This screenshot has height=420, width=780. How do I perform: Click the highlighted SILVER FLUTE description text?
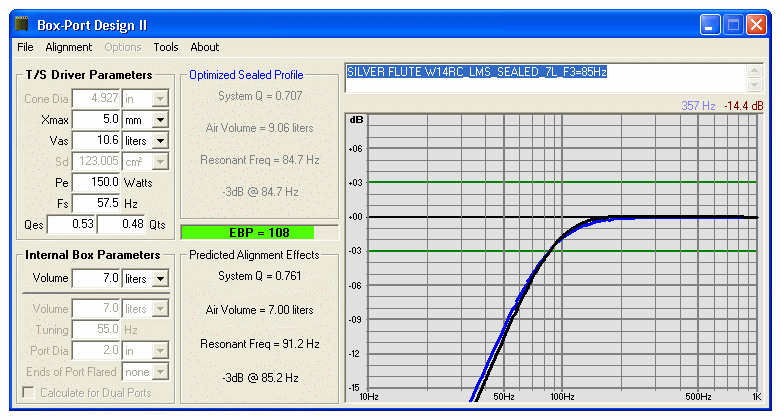coord(477,72)
